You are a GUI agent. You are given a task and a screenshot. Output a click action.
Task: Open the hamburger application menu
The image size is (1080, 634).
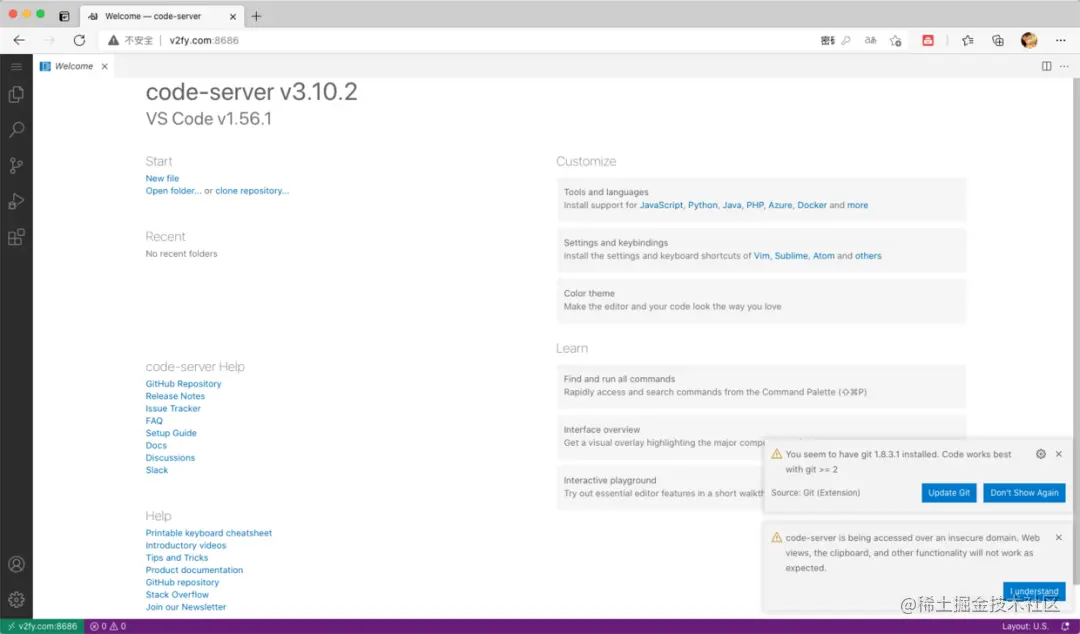(x=17, y=66)
